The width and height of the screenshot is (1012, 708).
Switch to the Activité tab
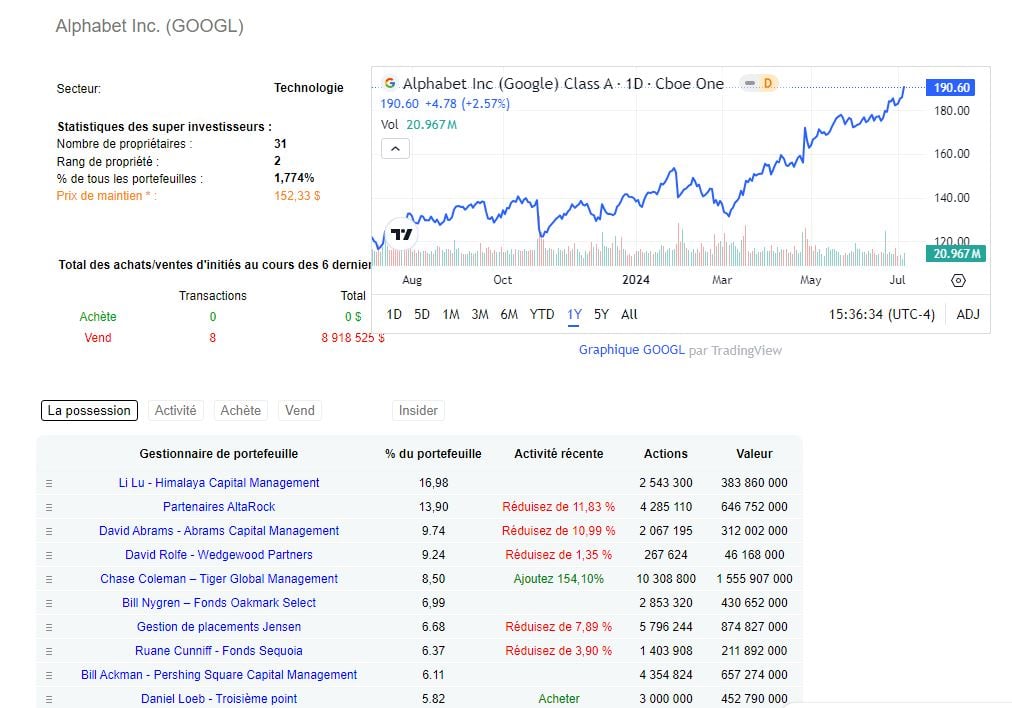pyautogui.click(x=176, y=410)
